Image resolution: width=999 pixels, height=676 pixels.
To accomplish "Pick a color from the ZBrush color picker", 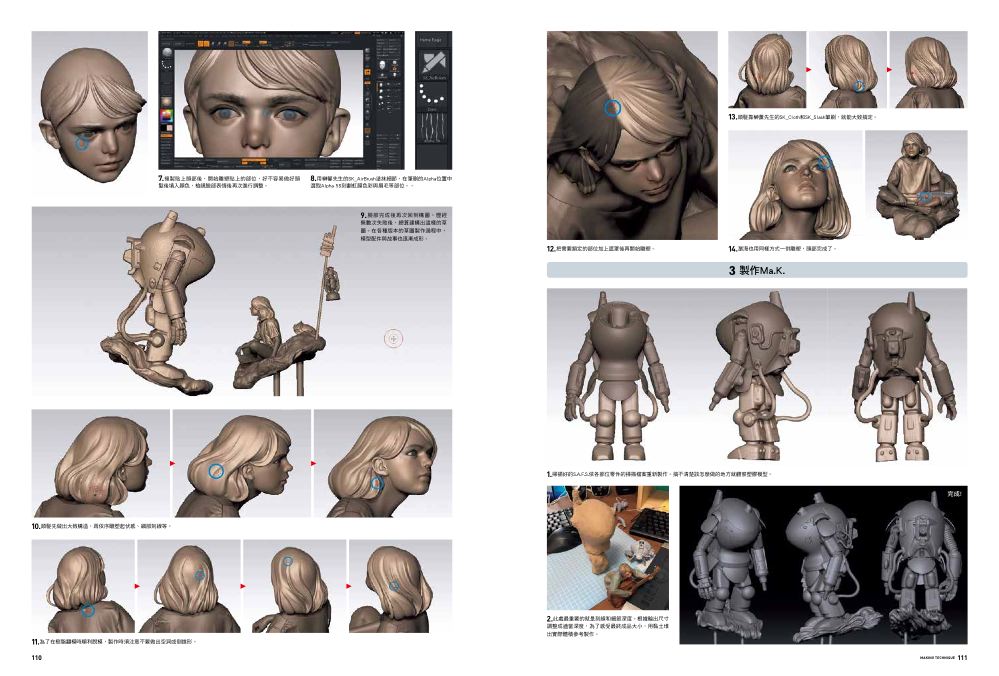I will (x=167, y=116).
